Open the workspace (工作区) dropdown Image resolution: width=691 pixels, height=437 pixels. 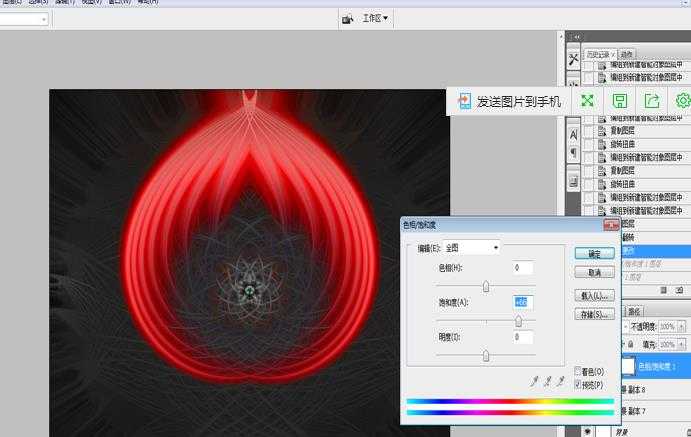(376, 18)
